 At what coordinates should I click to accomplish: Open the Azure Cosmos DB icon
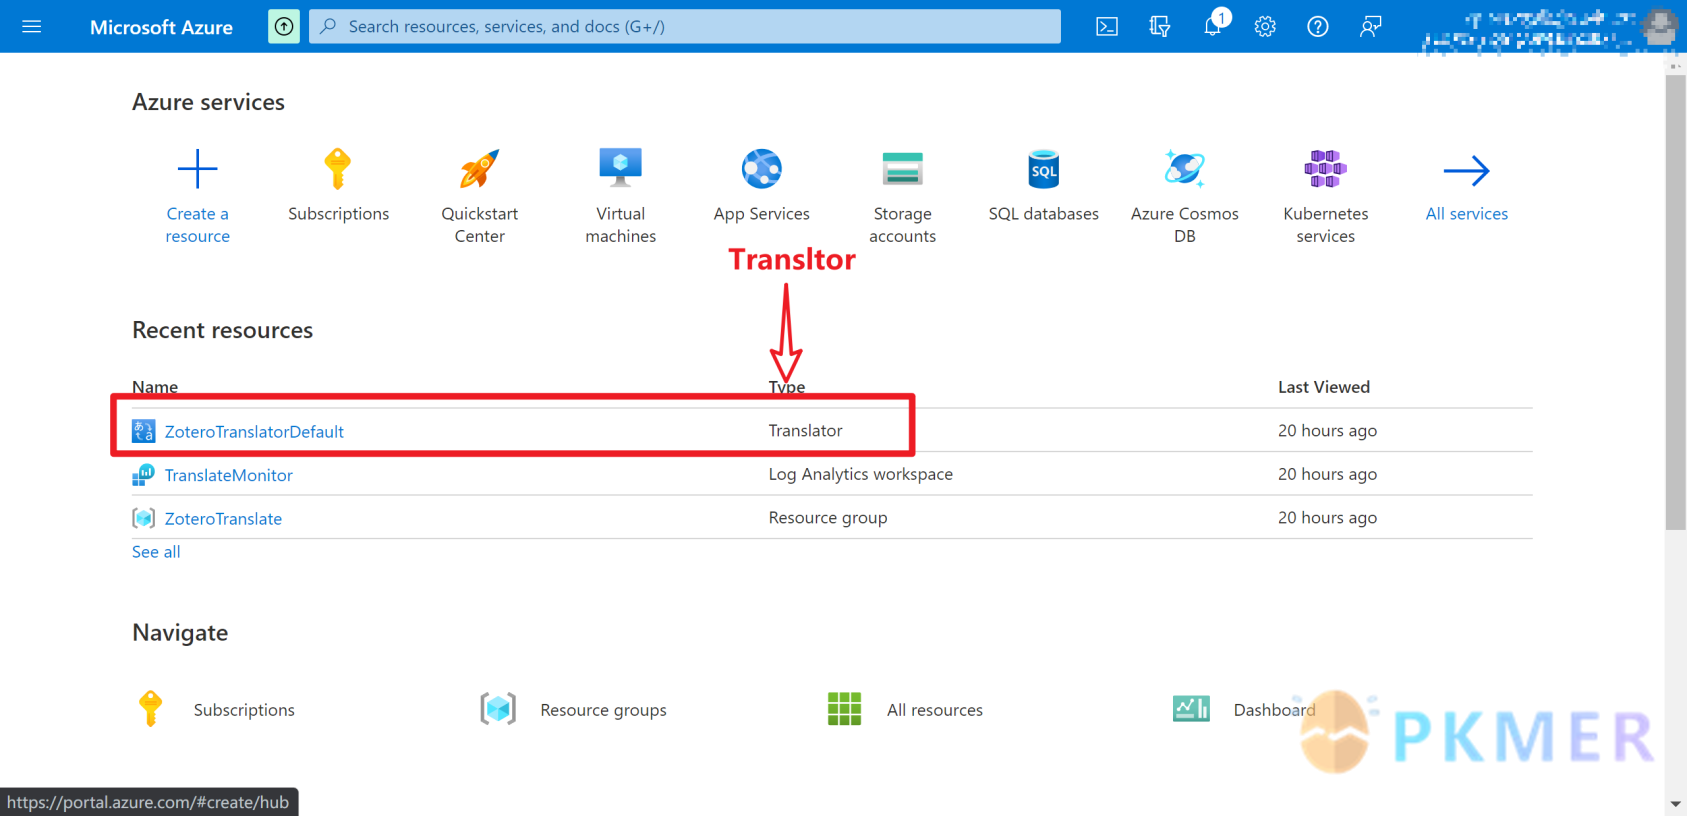tap(1185, 168)
